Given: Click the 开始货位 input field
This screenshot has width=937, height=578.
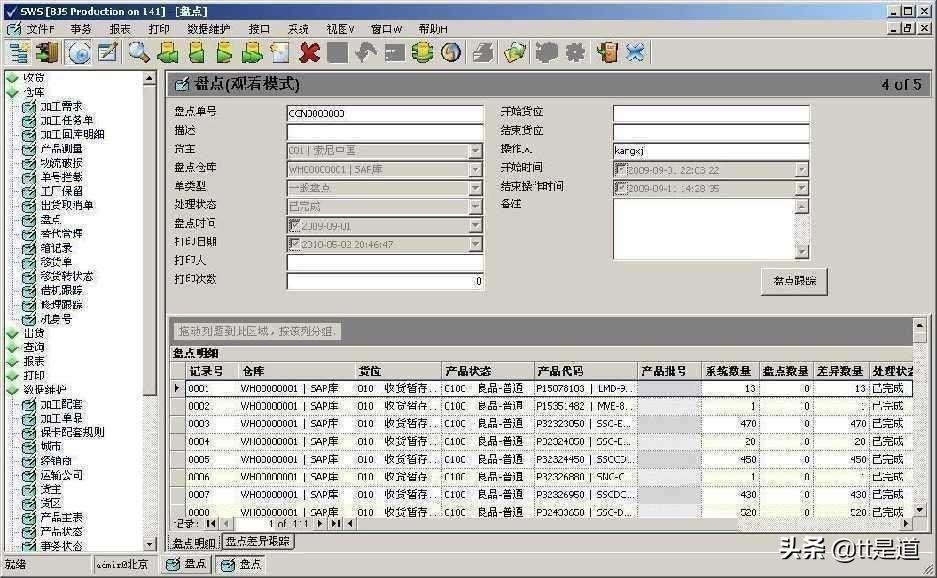Looking at the screenshot, I should click(x=711, y=113).
